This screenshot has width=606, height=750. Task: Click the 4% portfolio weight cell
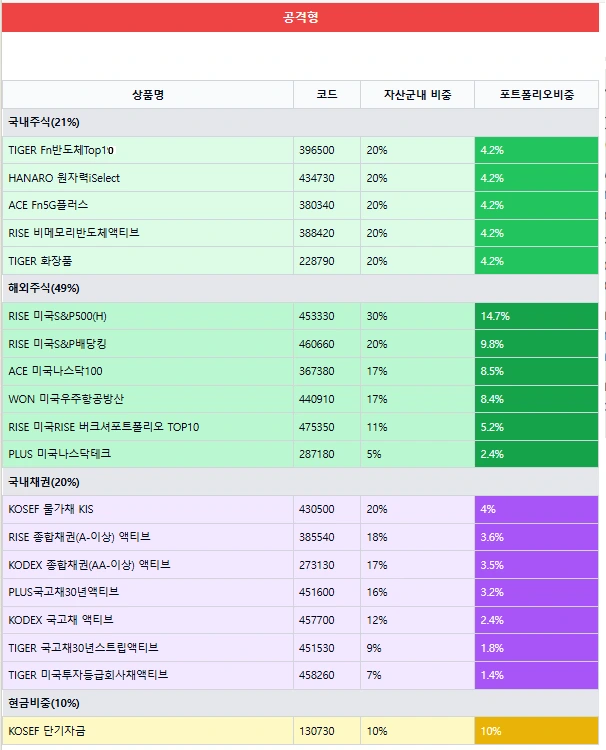tap(537, 509)
